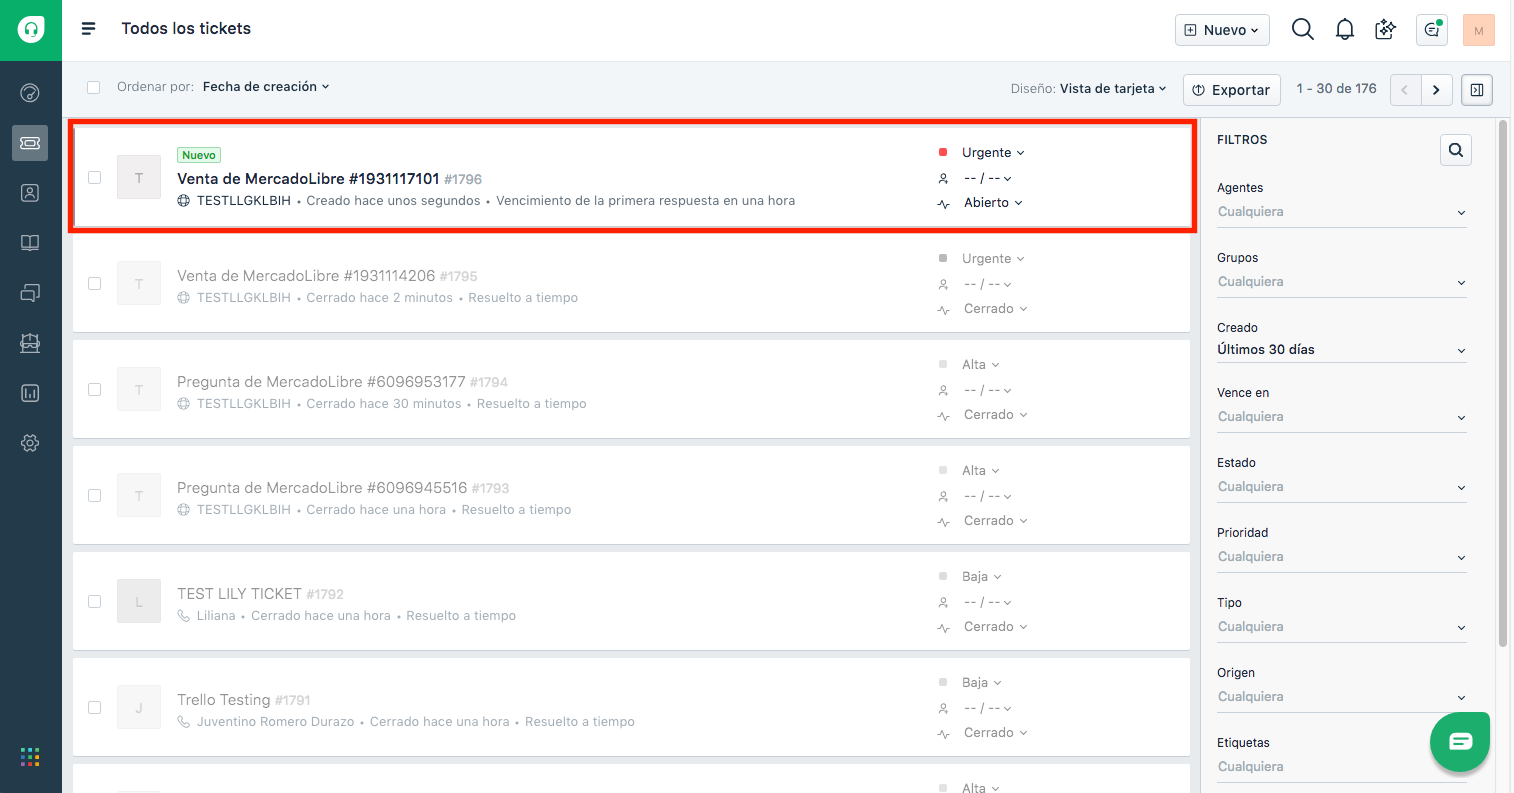Viewport: 1514px width, 793px height.
Task: Open the knowledge base book icon
Action: (30, 243)
